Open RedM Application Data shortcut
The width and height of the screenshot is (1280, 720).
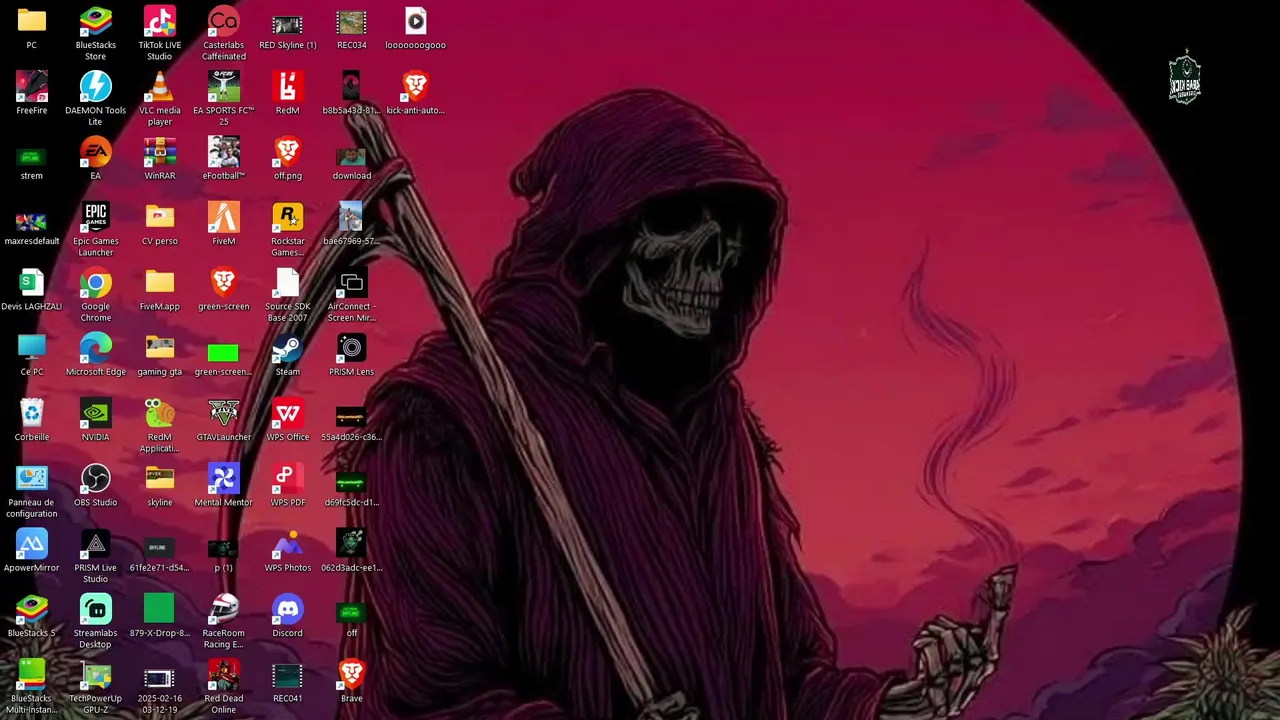click(x=160, y=414)
